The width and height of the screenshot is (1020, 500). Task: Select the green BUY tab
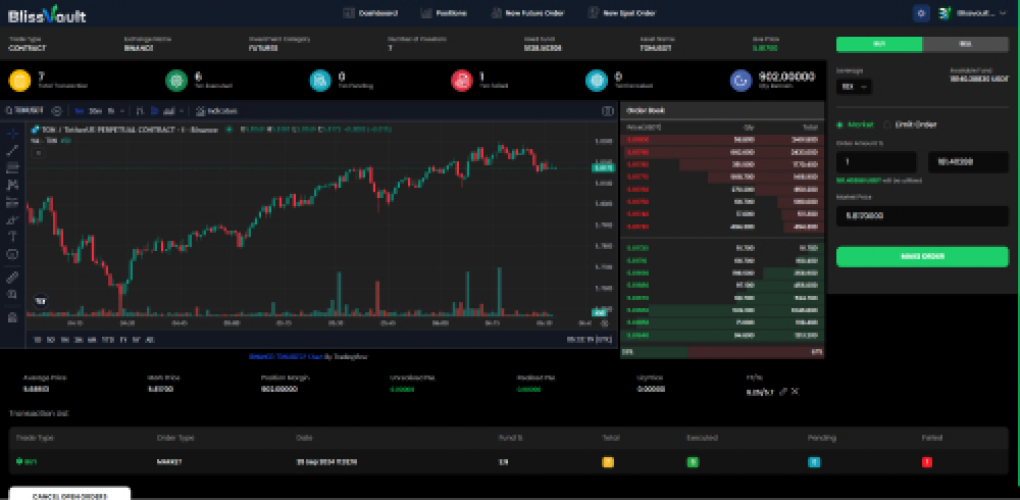tap(879, 44)
